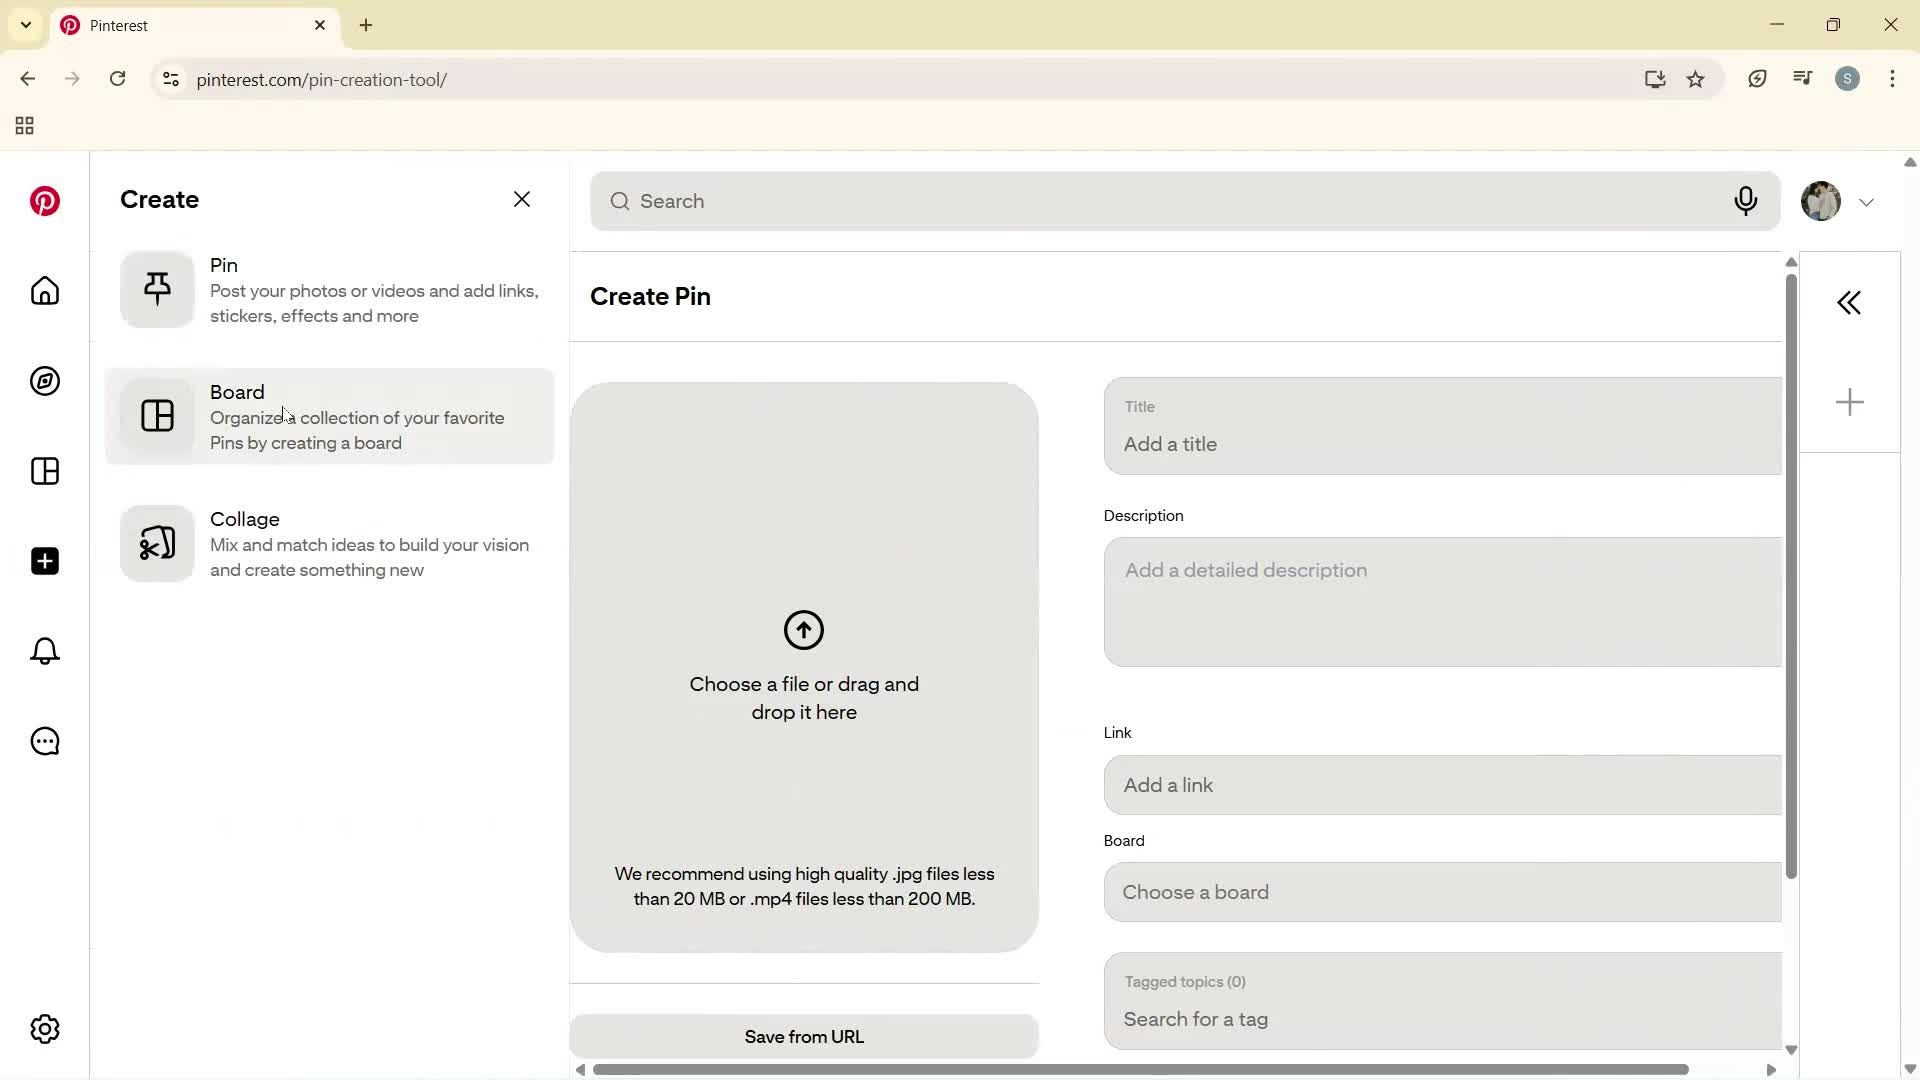Select the Explore compass icon

click(x=44, y=381)
